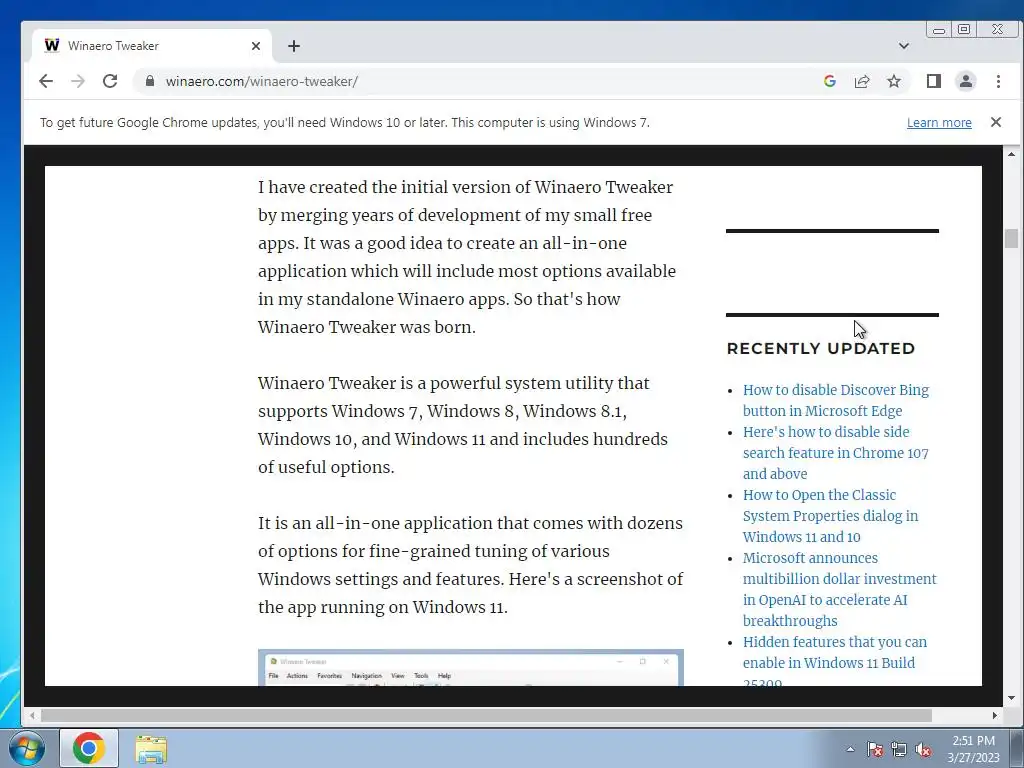1024x768 pixels.
Task: Click the horizontal scrollbar thumb
Action: coord(487,715)
